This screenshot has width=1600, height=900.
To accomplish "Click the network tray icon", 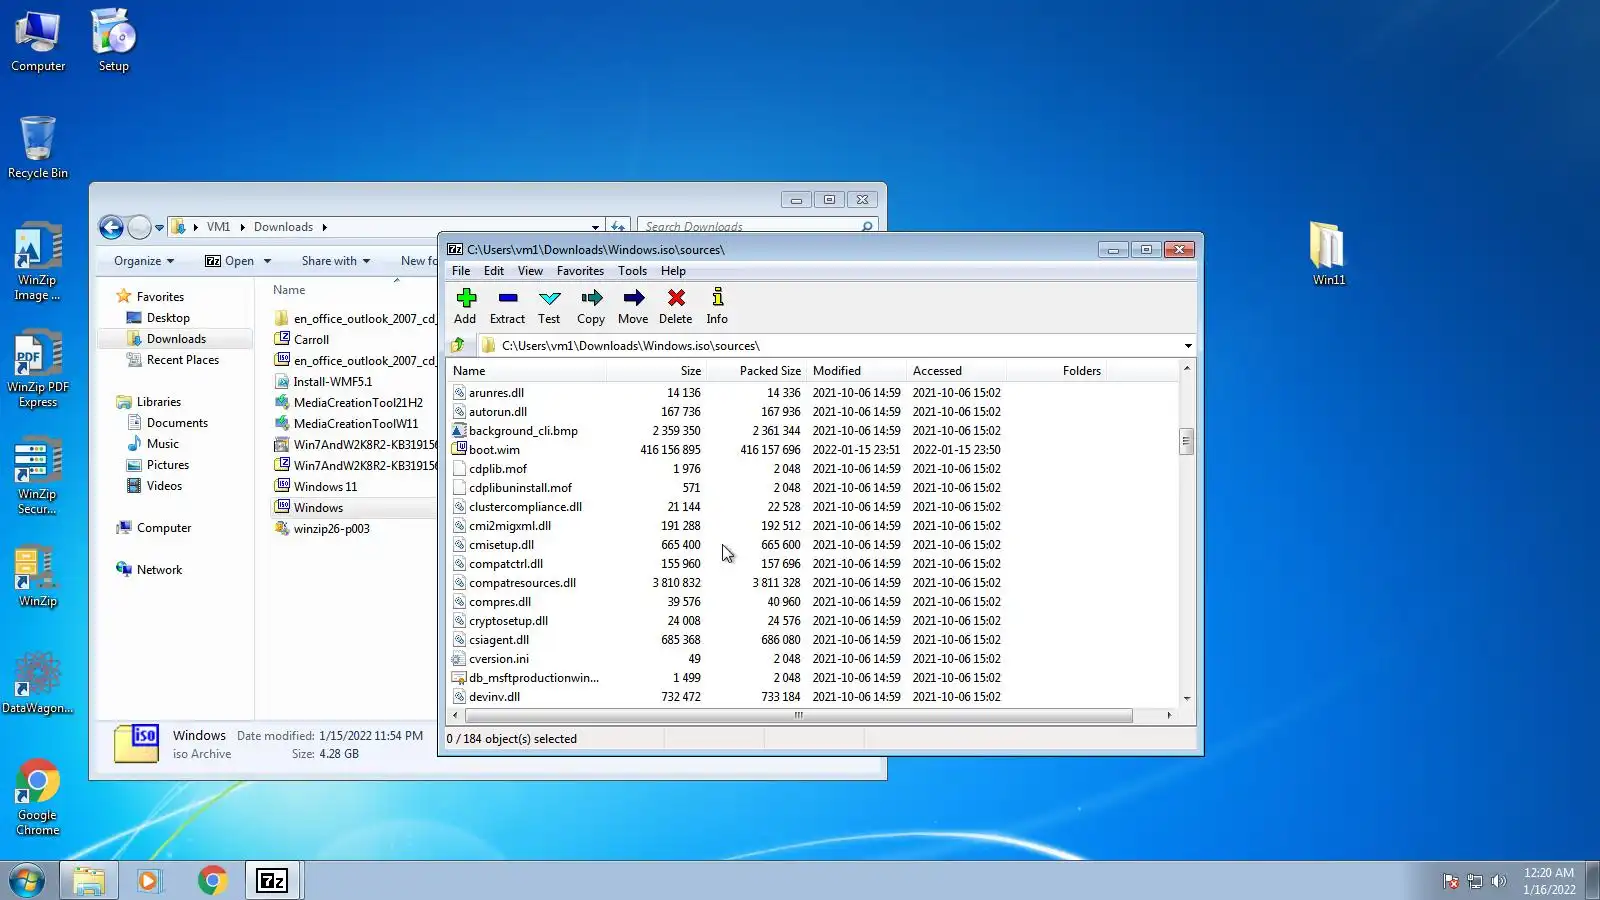I will 1474,881.
